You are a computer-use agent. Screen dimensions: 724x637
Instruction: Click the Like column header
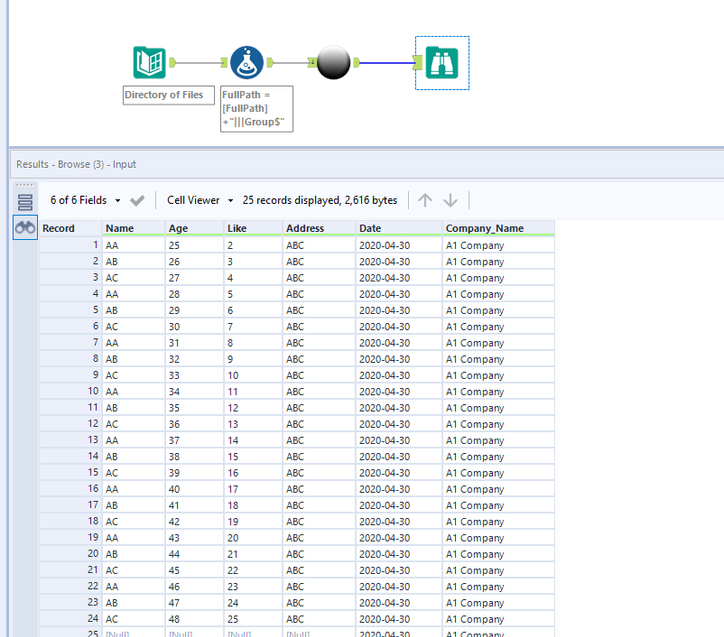(237, 228)
